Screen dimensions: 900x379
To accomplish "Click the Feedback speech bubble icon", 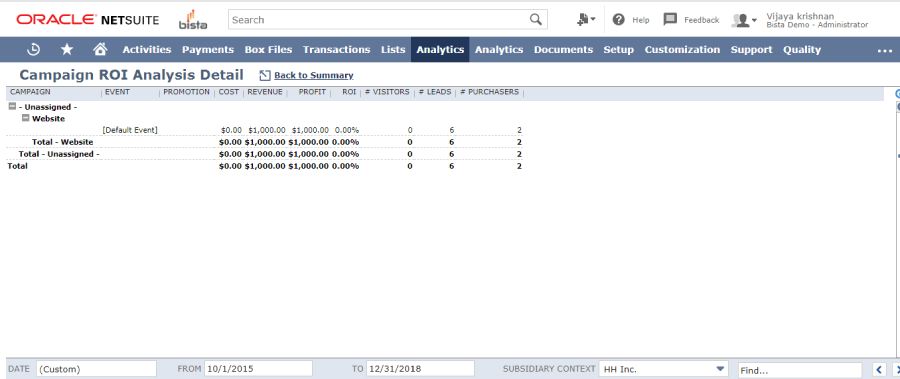I will [x=670, y=20].
